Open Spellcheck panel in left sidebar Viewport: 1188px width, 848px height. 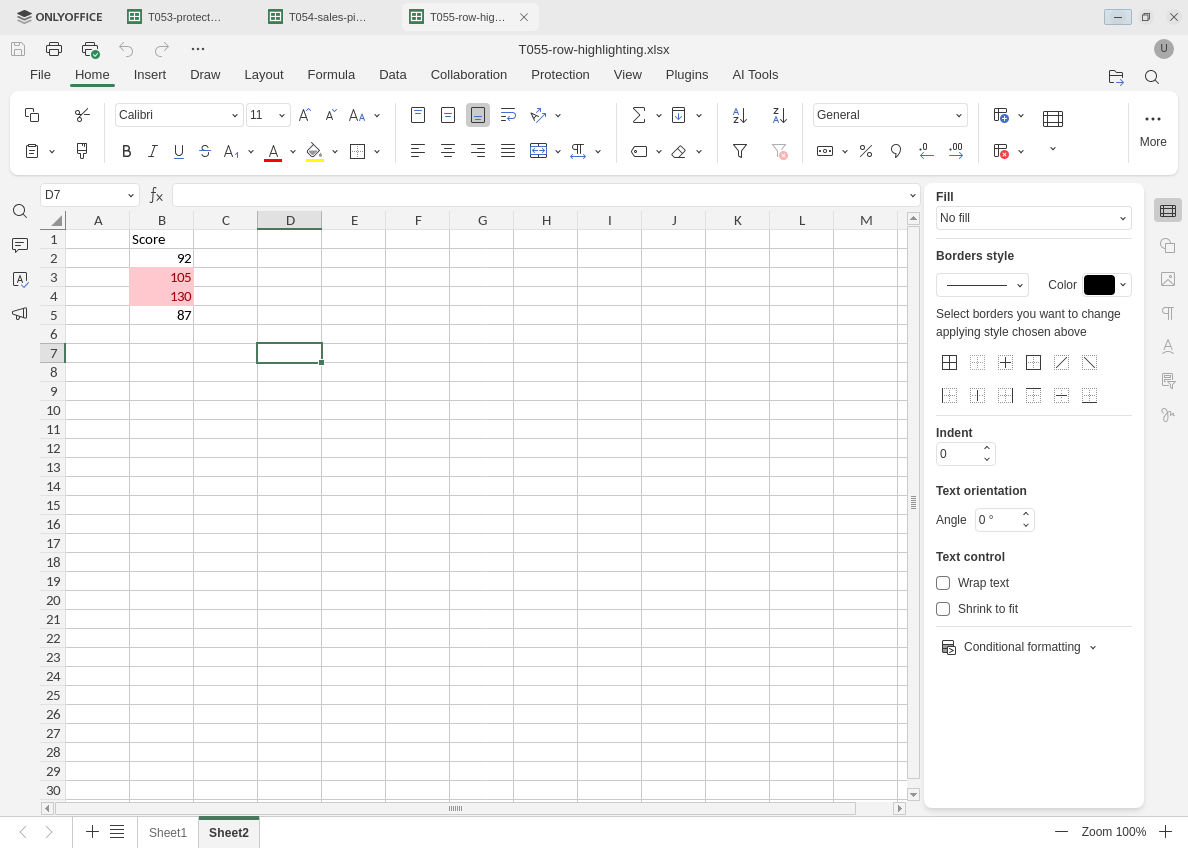click(x=20, y=280)
